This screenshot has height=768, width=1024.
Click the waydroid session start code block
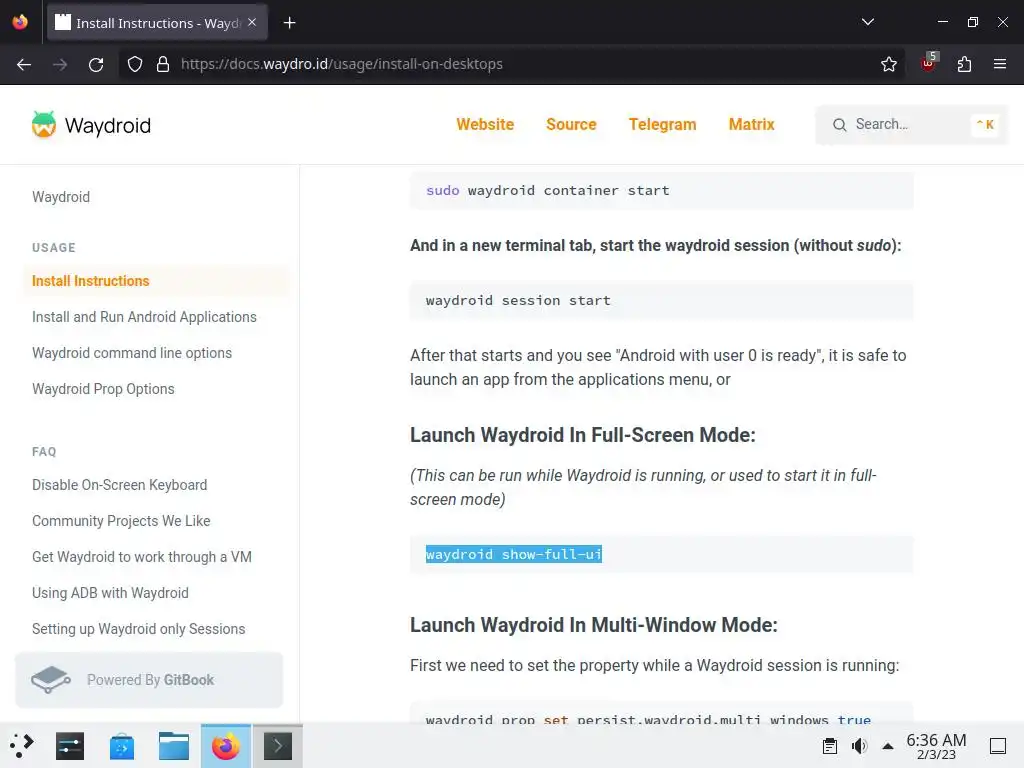pos(662,300)
